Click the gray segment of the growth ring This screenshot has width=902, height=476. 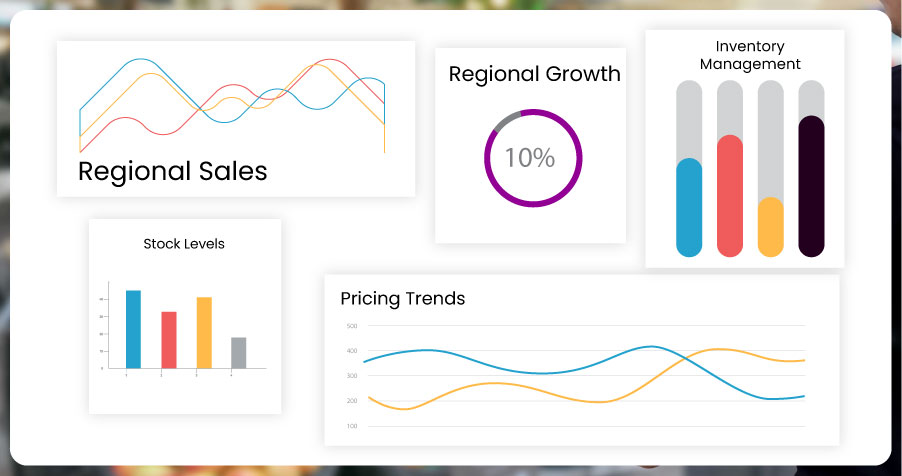tap(507, 120)
